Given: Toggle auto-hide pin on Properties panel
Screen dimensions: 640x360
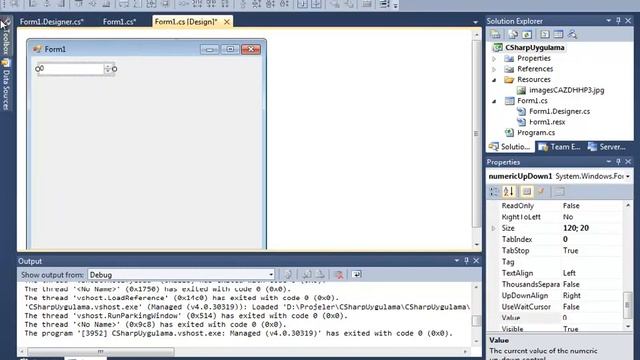Looking at the screenshot, I should click(x=618, y=162).
